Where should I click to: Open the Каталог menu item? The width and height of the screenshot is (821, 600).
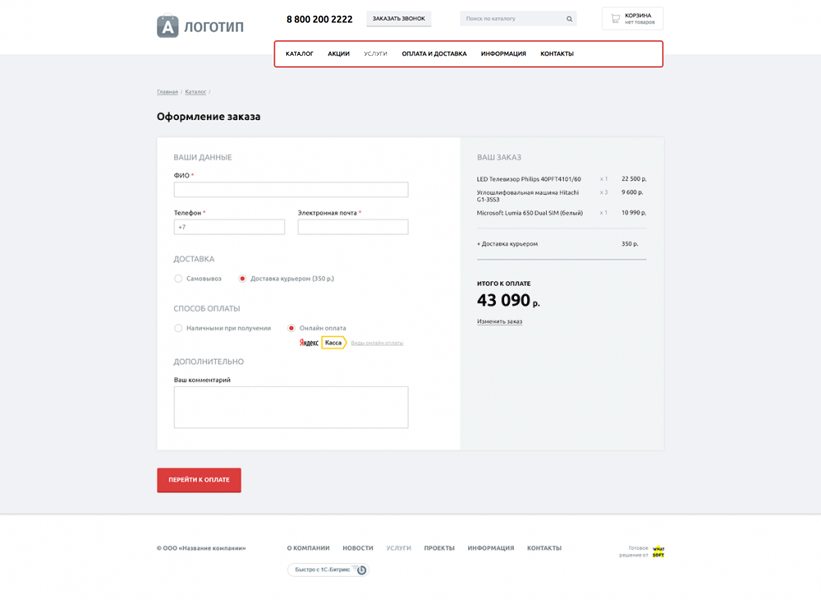coord(299,54)
